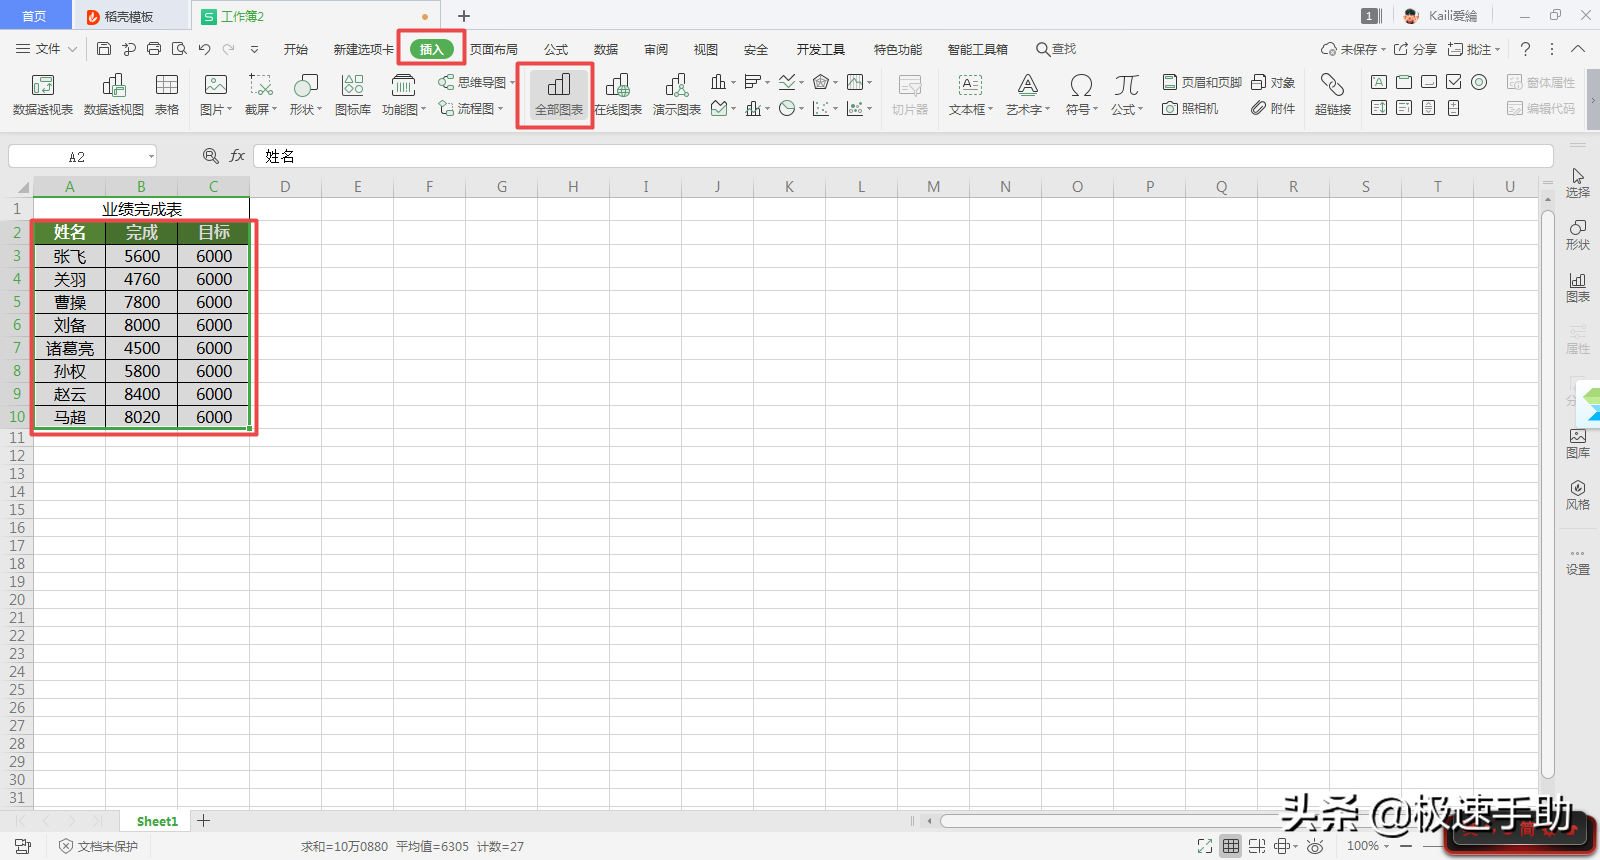Open the 思维导图 mind map dropdown
Image resolution: width=1600 pixels, height=860 pixels.
(476, 82)
